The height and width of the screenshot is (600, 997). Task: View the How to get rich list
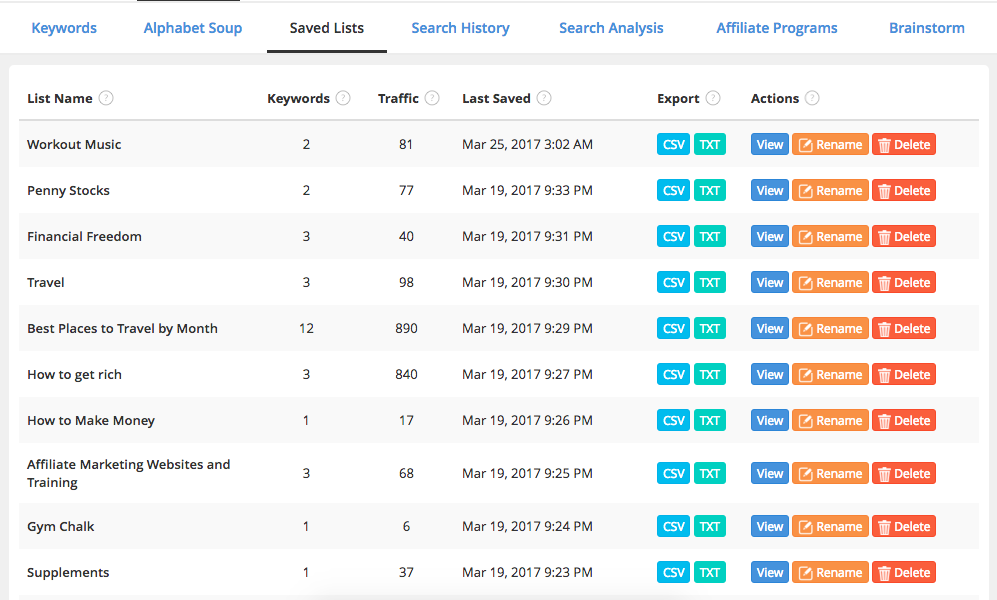[769, 374]
